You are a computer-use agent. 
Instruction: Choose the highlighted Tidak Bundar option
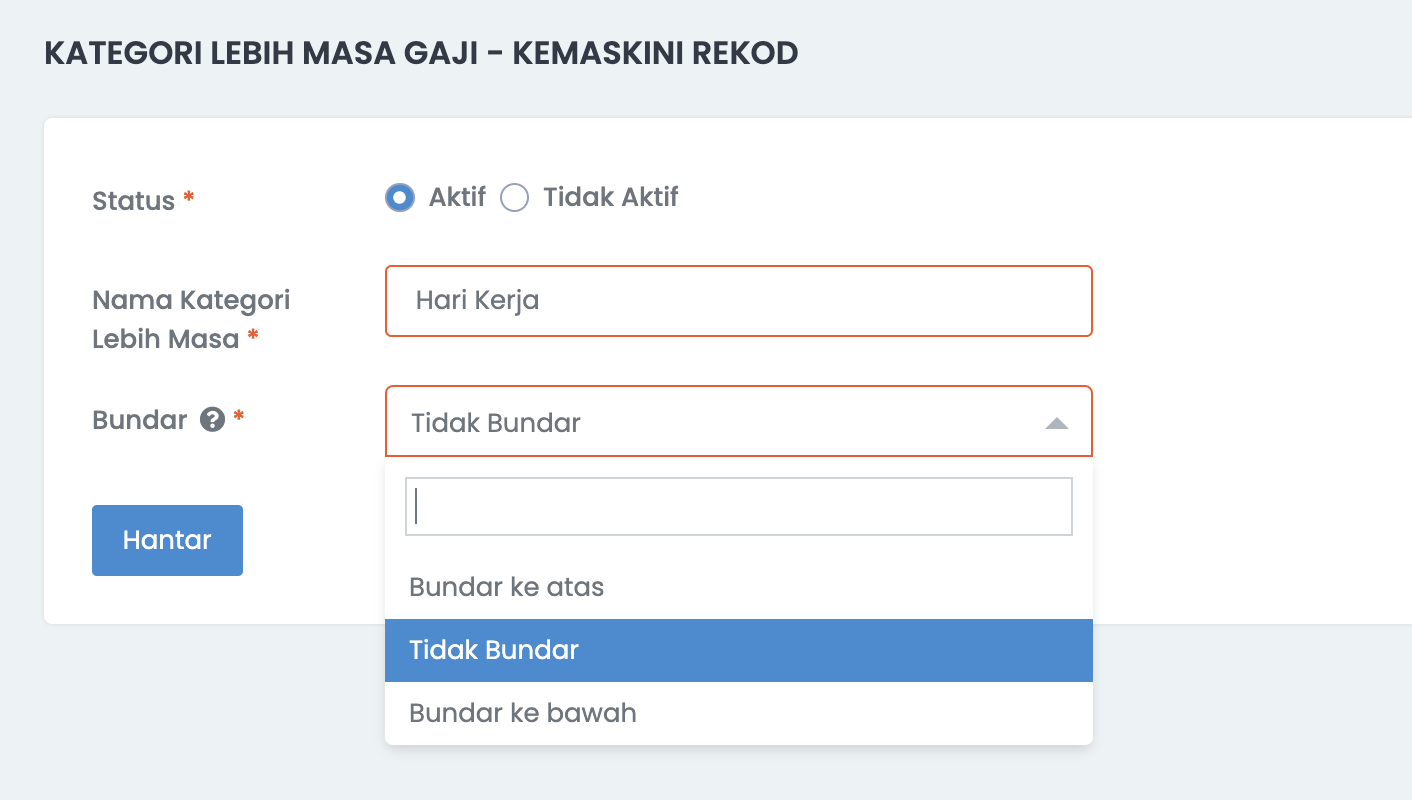(739, 650)
